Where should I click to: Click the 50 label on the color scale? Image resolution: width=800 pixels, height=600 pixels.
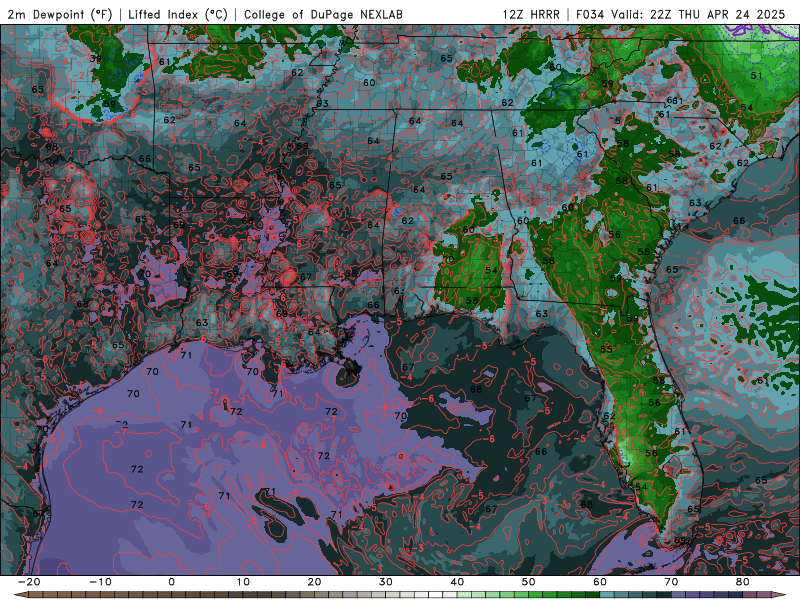tap(529, 582)
